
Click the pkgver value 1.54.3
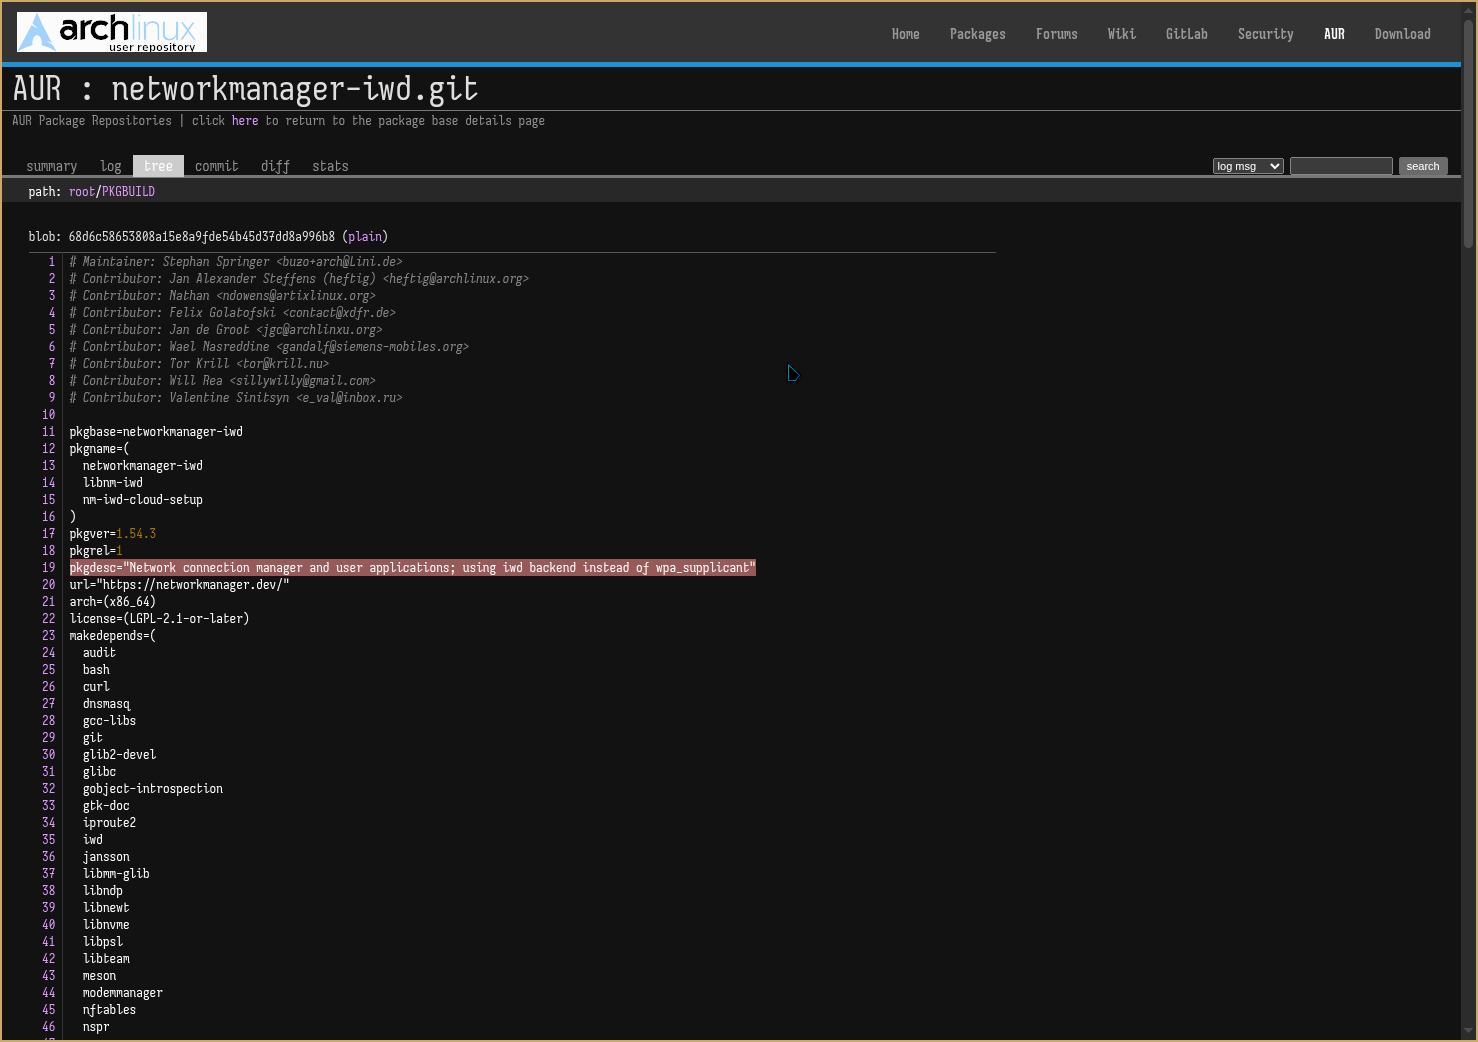tap(136, 534)
